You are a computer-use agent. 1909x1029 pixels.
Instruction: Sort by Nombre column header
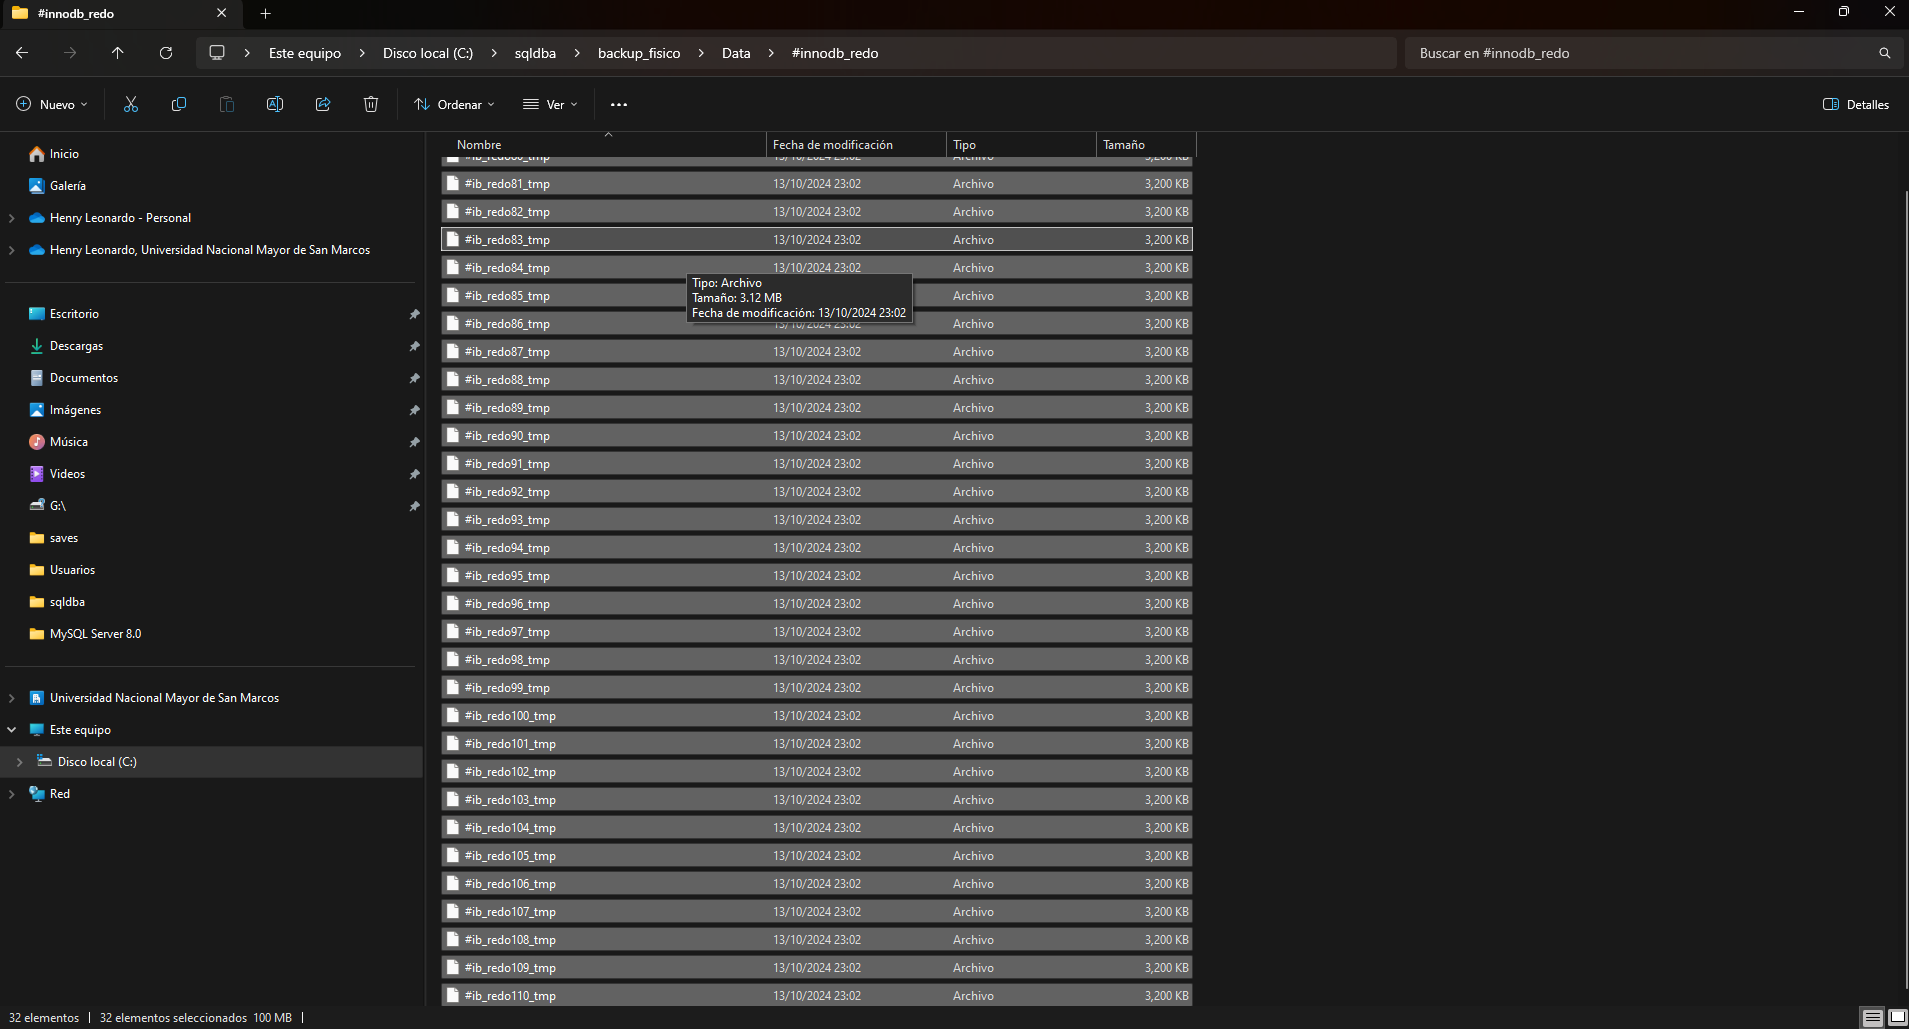(x=604, y=145)
